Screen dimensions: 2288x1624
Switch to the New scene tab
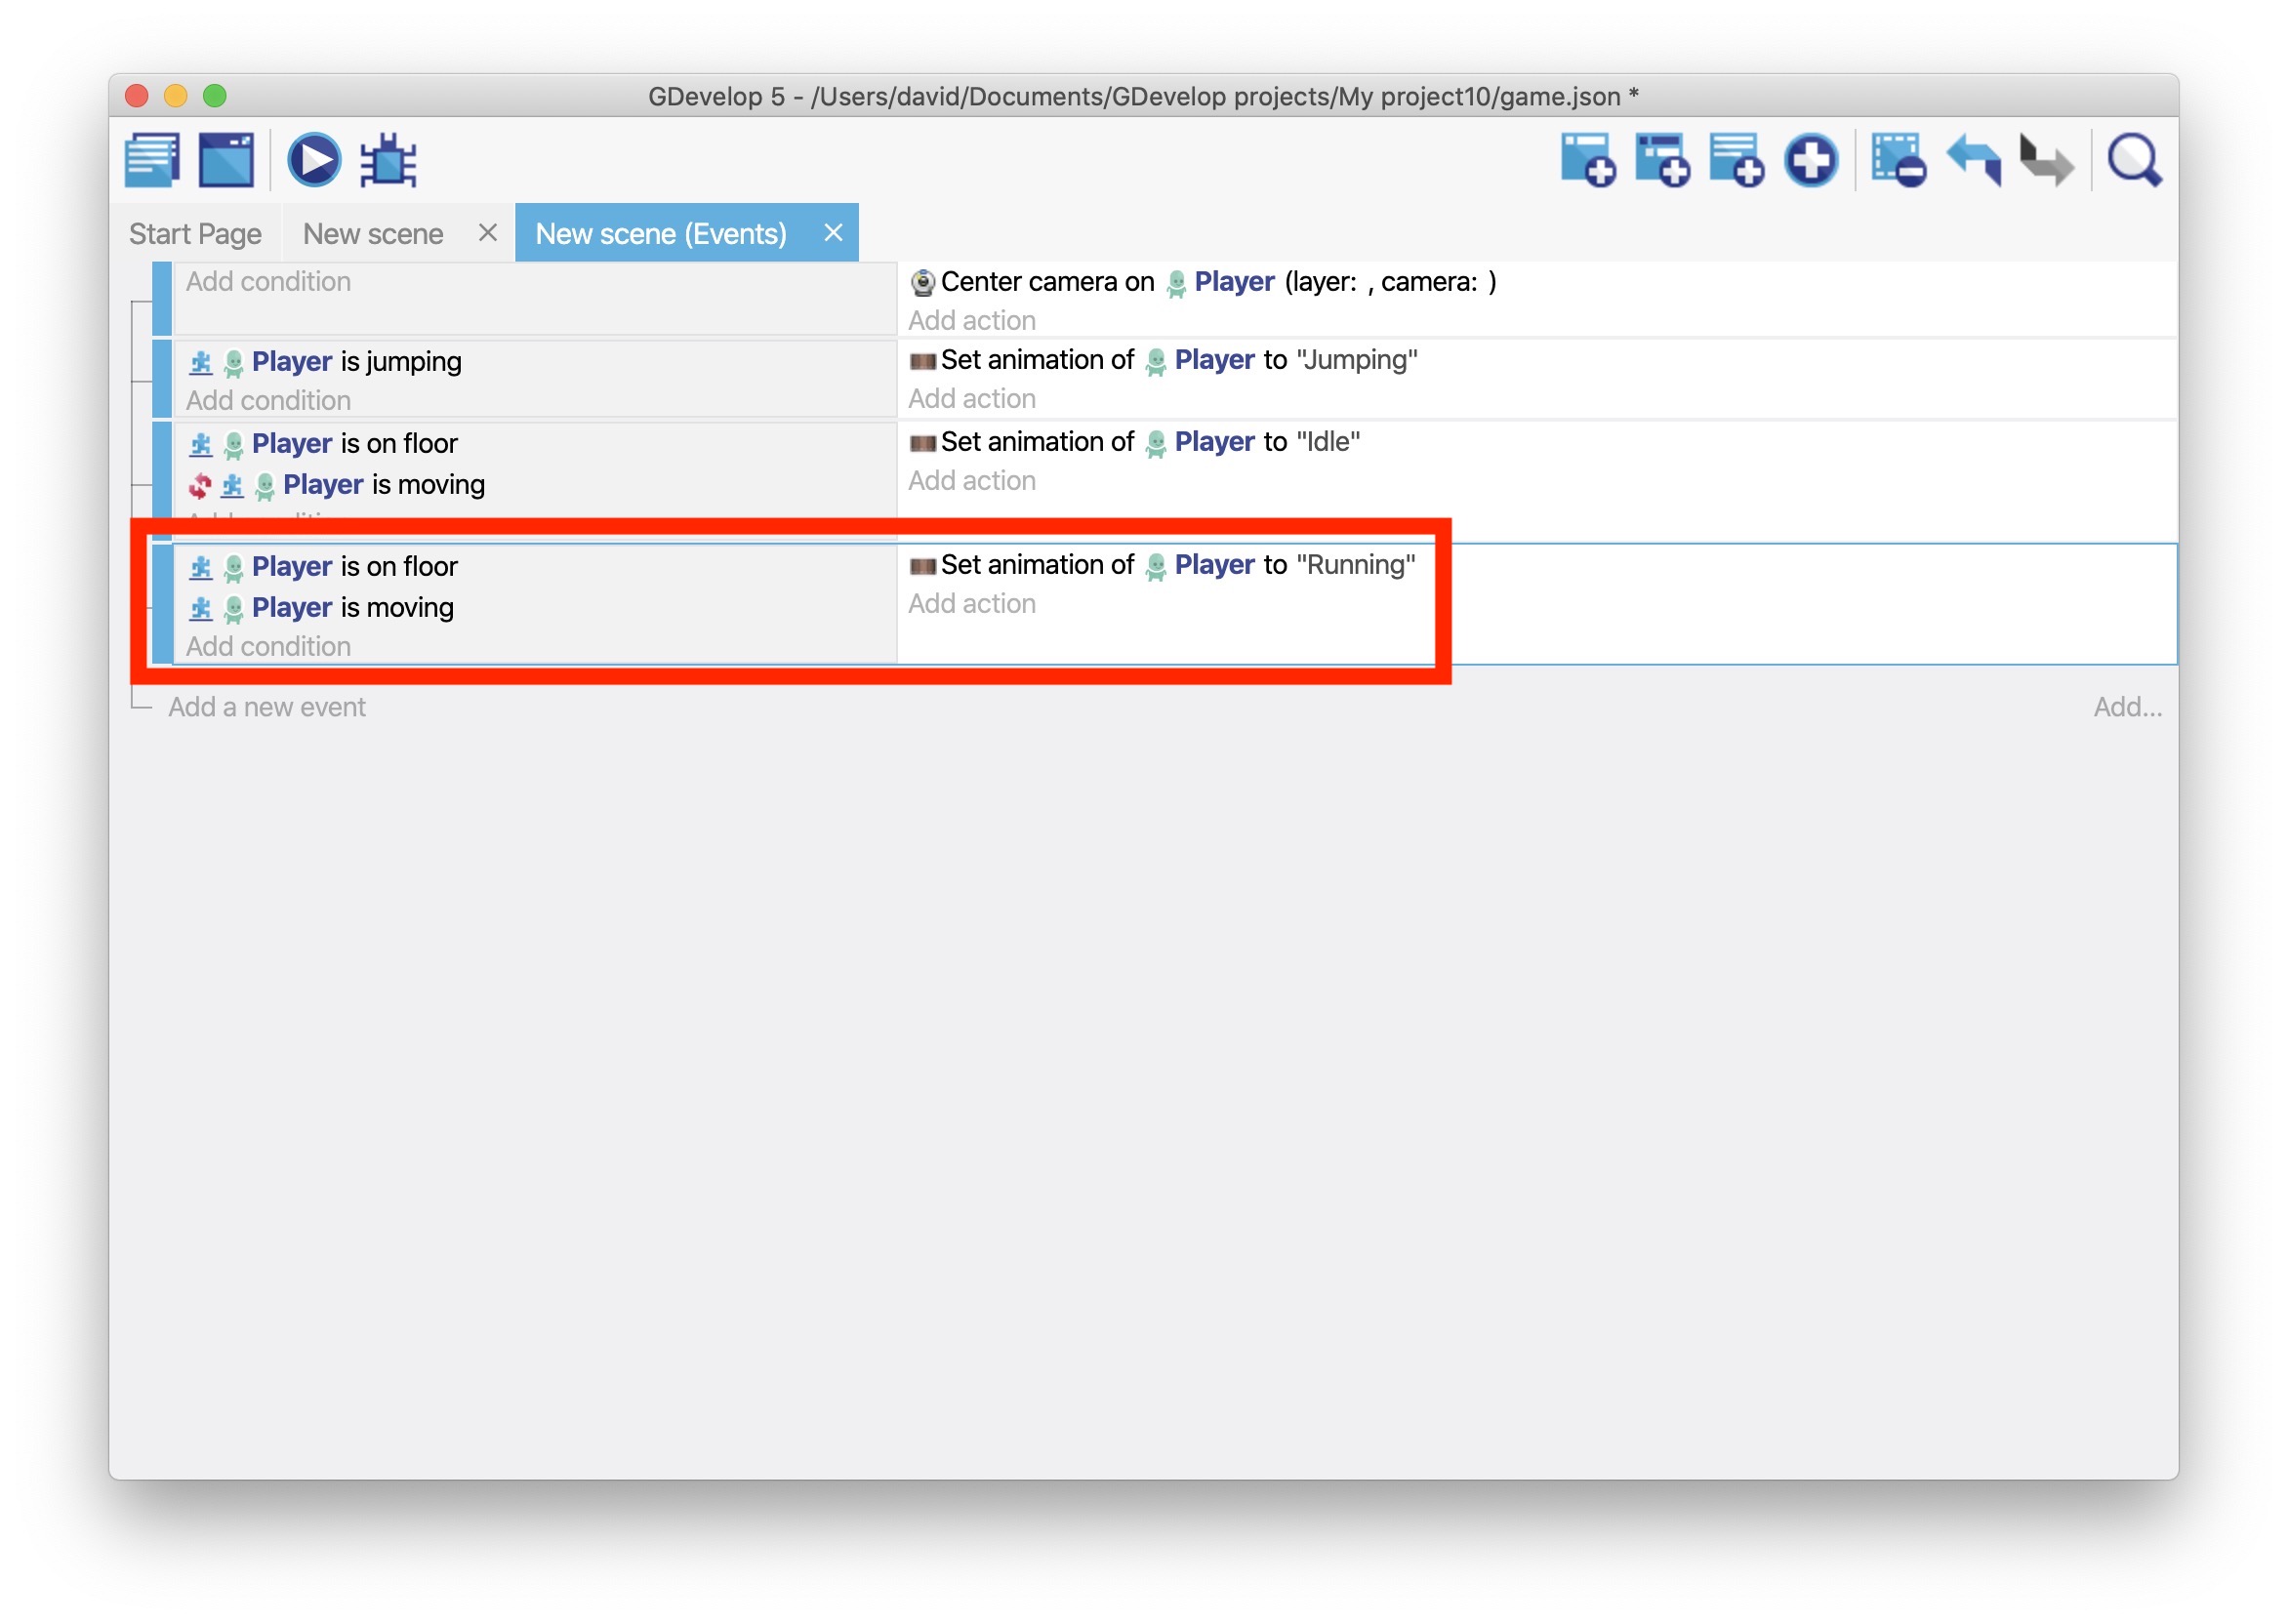373,234
